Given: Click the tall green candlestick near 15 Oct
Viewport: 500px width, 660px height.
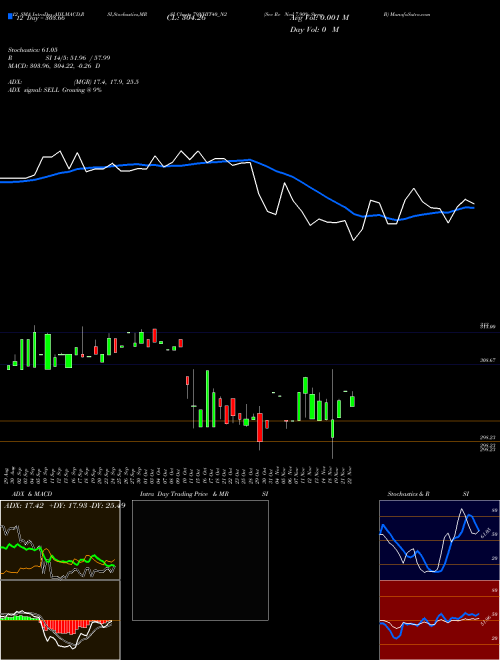Looking at the screenshot, I should 207,399.
